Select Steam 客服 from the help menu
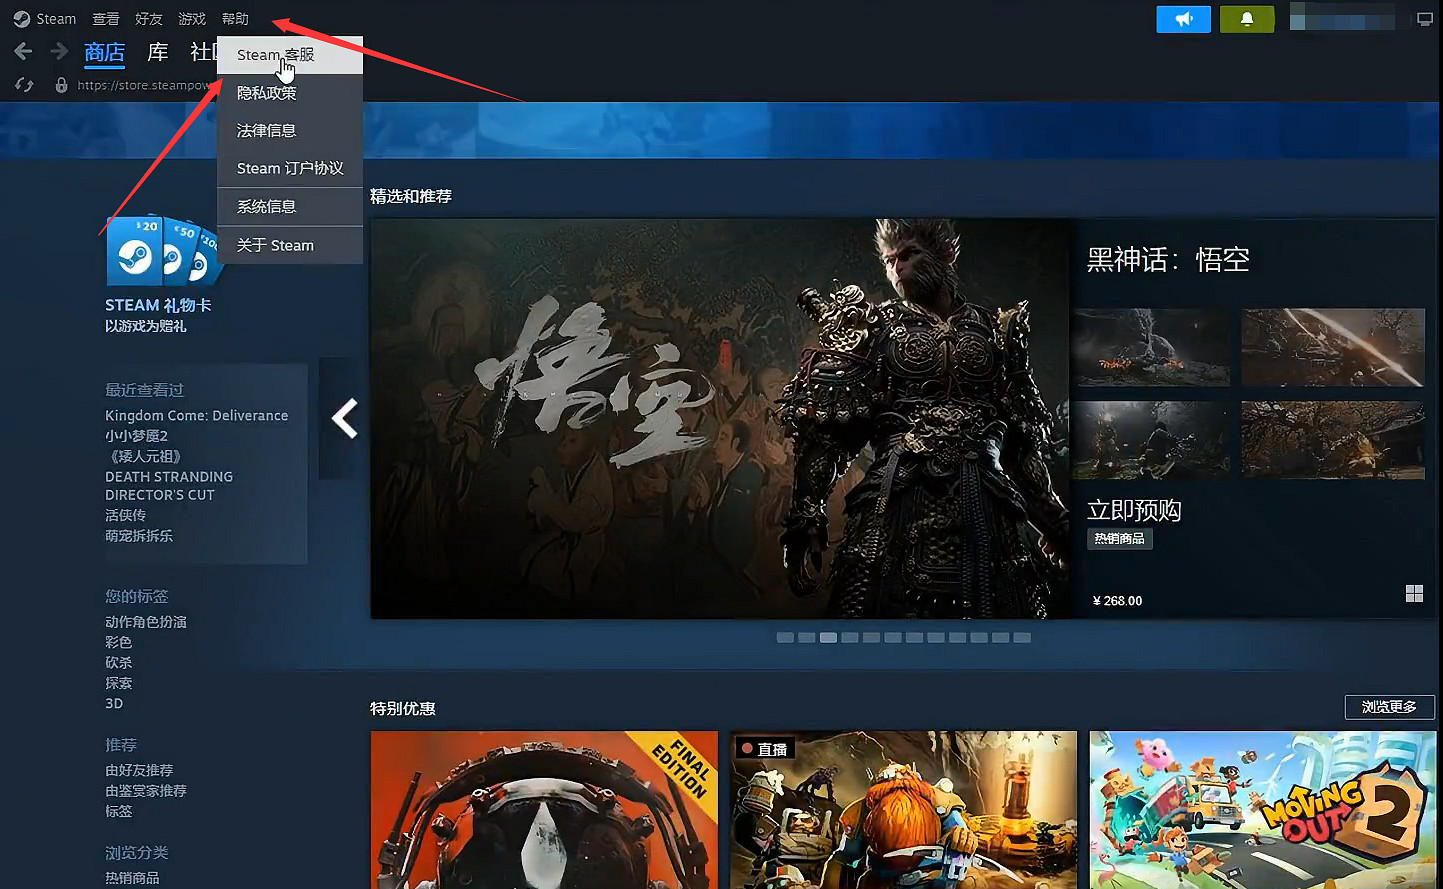 (x=276, y=55)
